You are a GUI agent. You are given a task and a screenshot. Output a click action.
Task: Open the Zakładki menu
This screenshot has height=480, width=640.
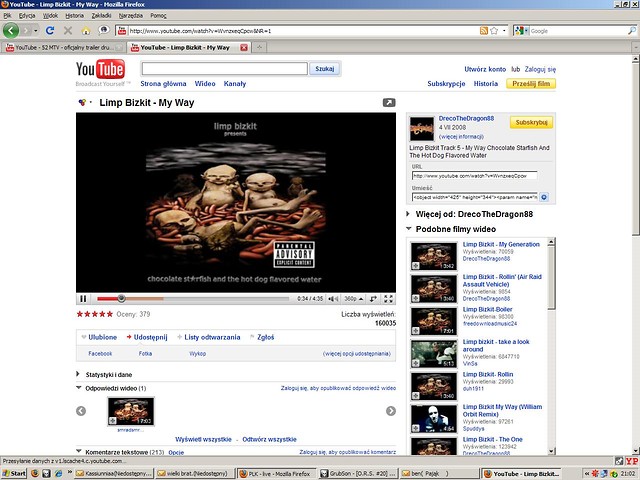point(101,16)
